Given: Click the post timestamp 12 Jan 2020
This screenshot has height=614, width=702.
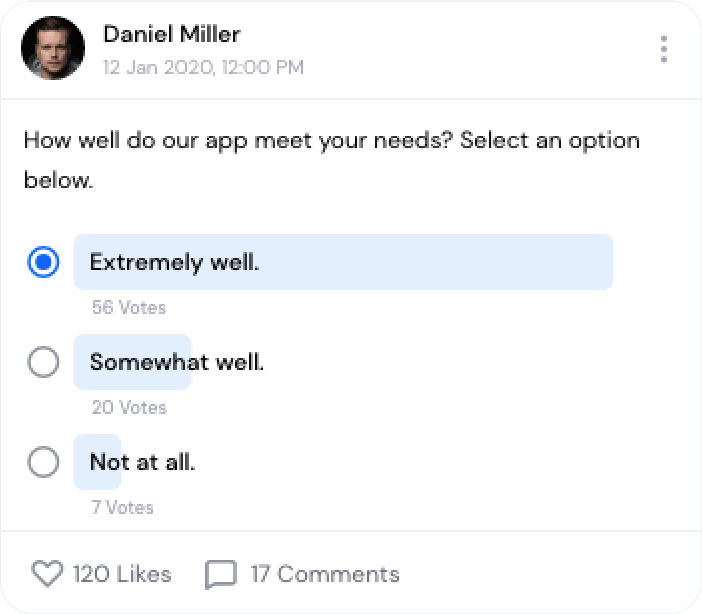Looking at the screenshot, I should [x=203, y=68].
